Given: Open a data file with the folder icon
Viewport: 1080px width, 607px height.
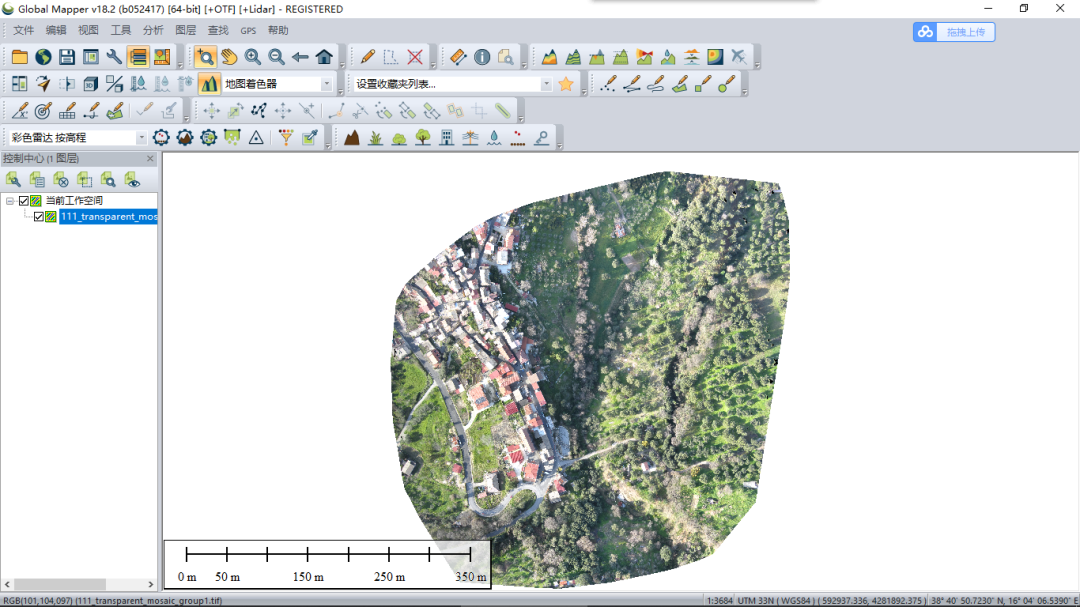Looking at the screenshot, I should coord(19,57).
